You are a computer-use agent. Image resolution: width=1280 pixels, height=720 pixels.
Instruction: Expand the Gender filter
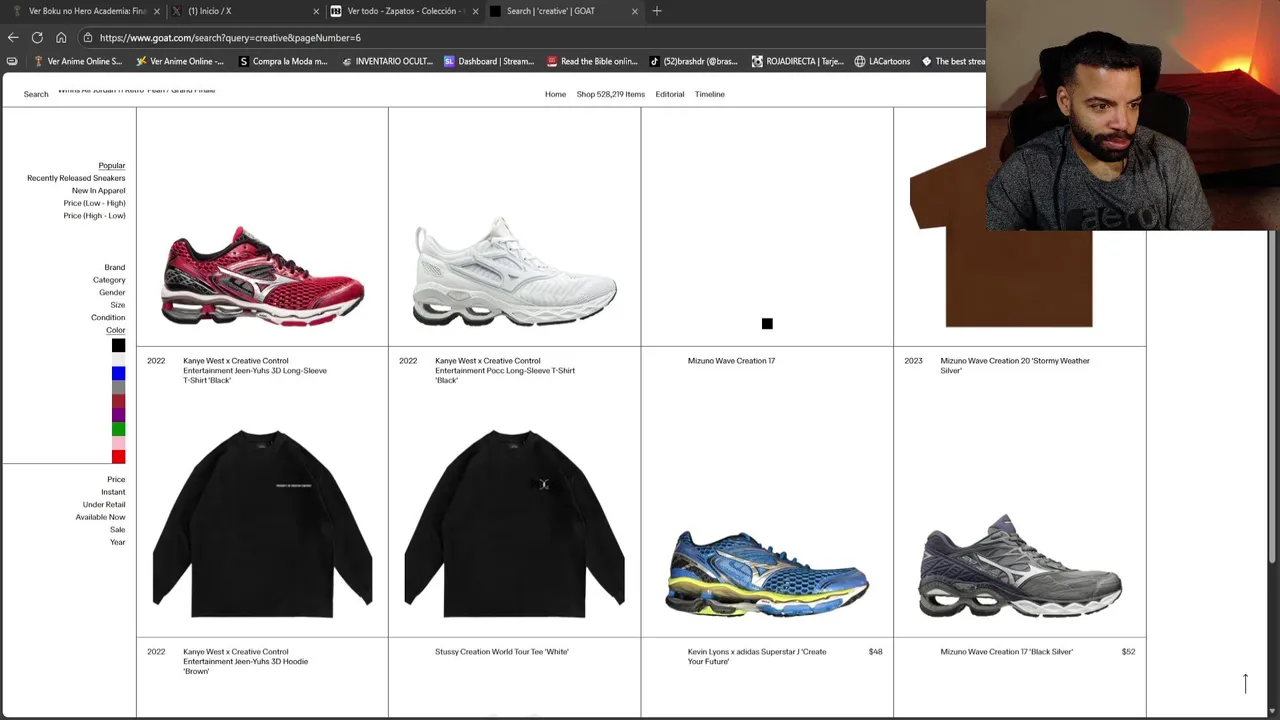(x=112, y=292)
